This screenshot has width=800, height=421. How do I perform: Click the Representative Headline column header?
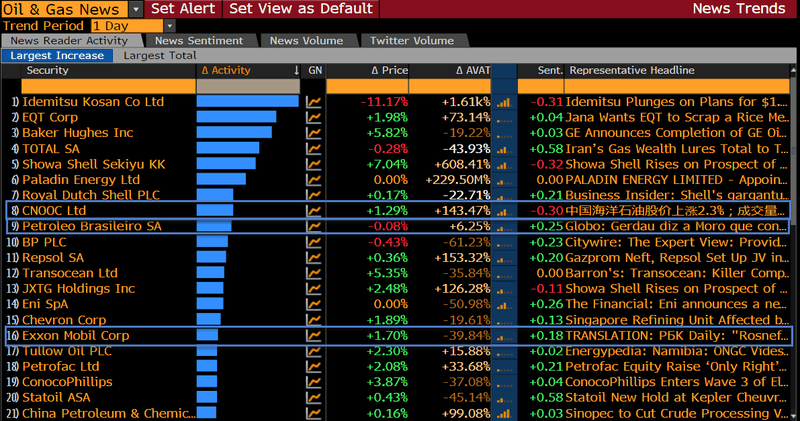click(x=677, y=70)
